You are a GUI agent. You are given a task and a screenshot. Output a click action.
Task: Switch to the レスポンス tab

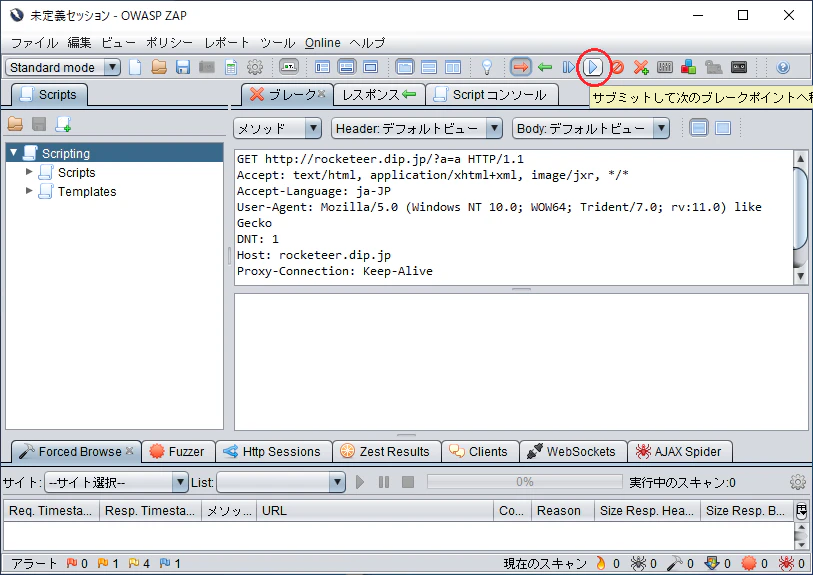pos(379,95)
